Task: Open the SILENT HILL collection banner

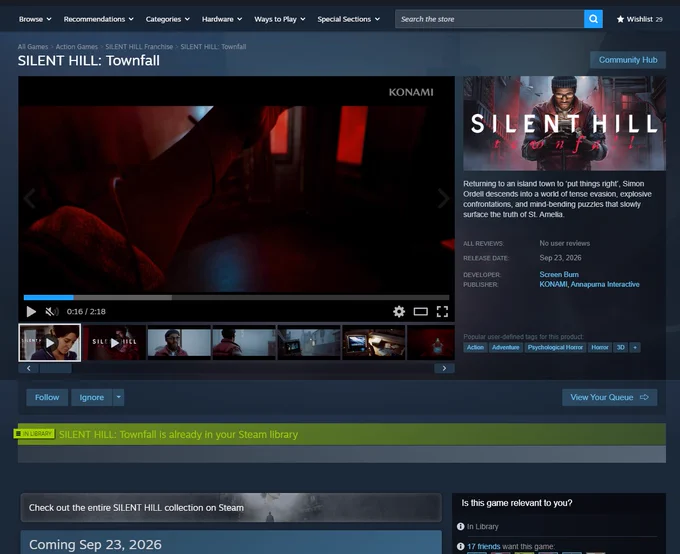Action: 231,508
